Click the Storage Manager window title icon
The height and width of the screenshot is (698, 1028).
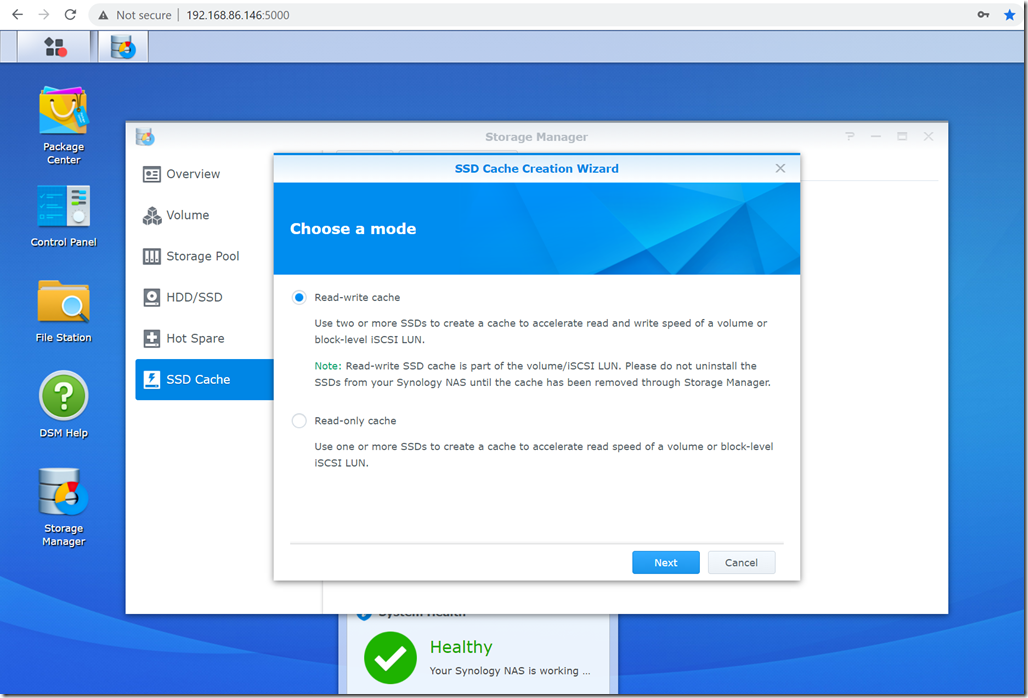tap(145, 136)
